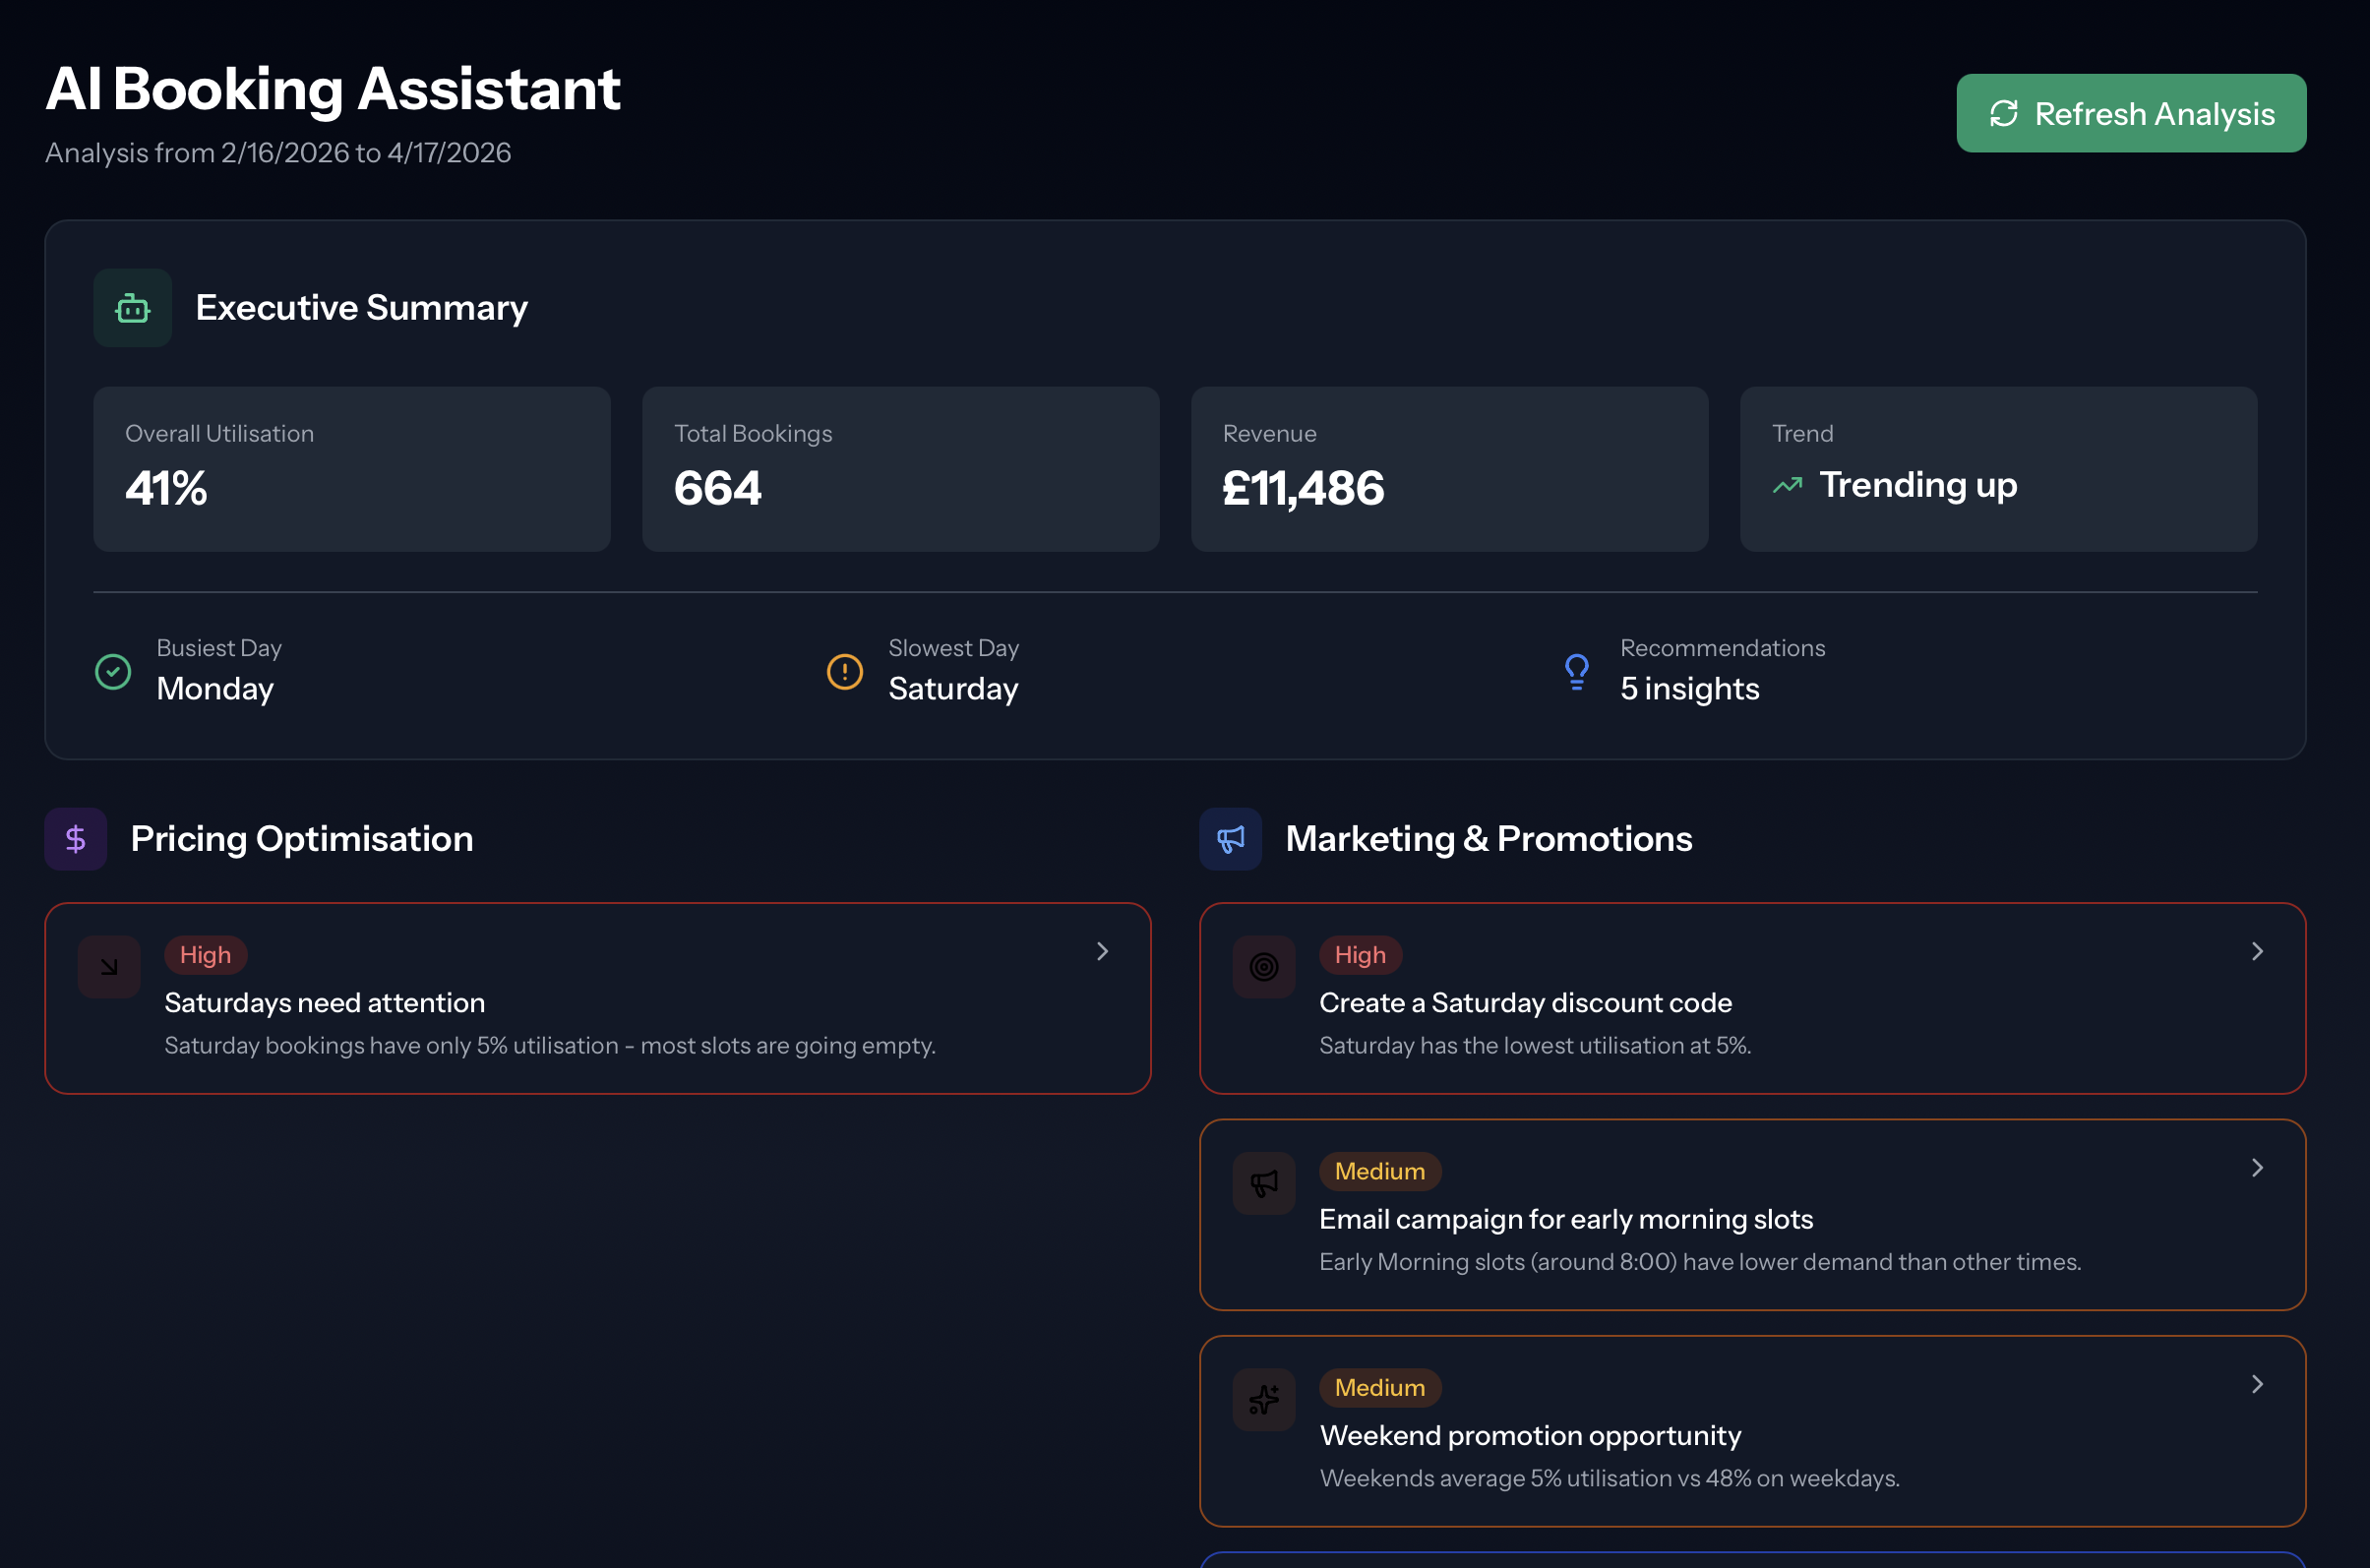Click 'Saturday has the lowest utilisation at 5%' text
This screenshot has height=1568, width=2370.
1535,1045
